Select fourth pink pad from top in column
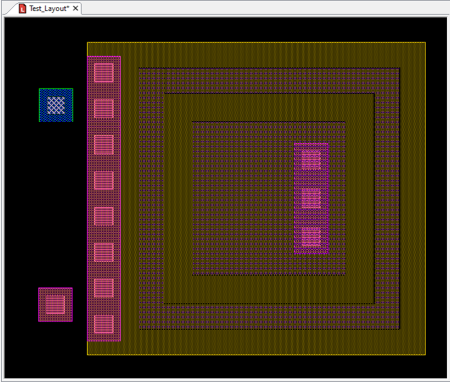This screenshot has height=382, width=450. 104,180
